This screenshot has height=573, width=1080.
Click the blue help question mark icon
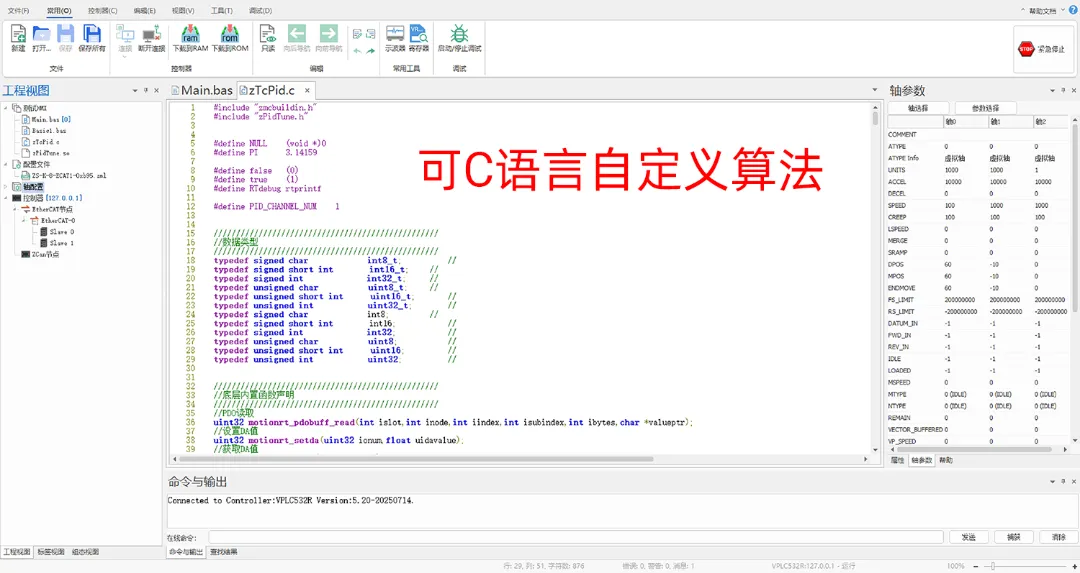pyautogui.click(x=1072, y=10)
